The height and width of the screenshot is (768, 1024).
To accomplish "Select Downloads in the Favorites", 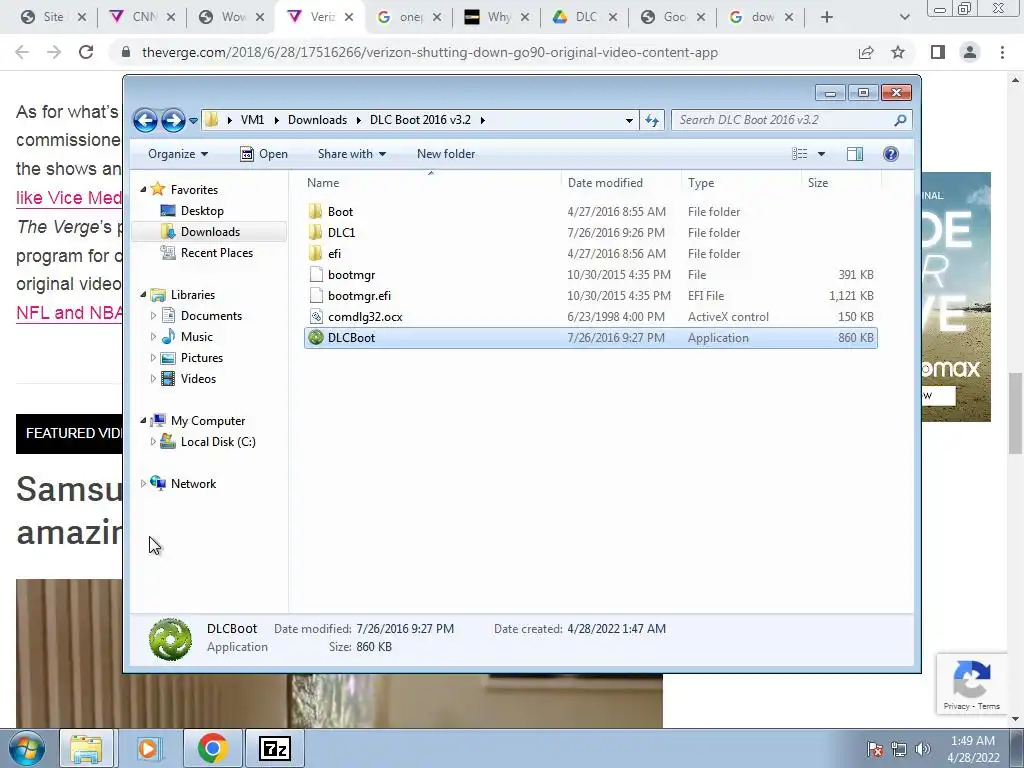I will tap(209, 232).
